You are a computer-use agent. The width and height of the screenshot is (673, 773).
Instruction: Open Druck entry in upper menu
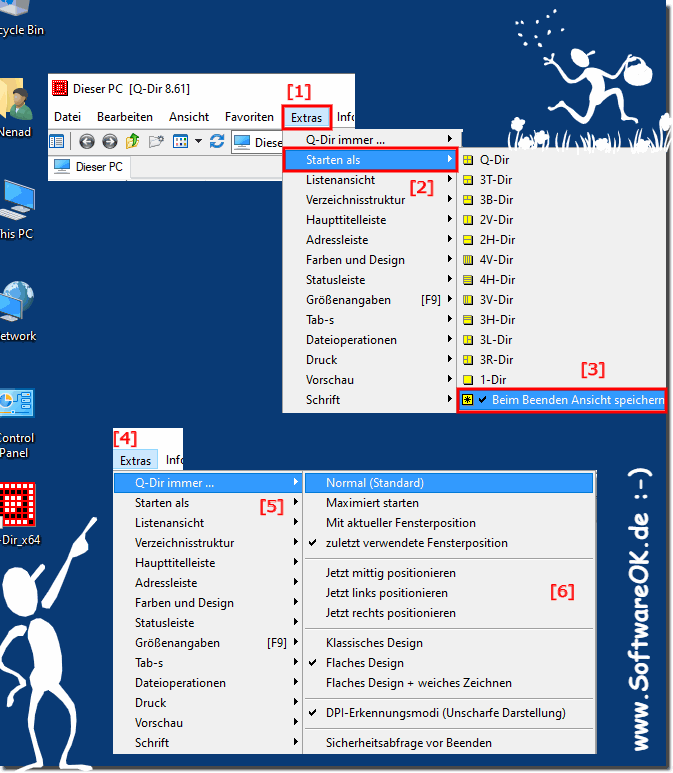[x=370, y=360]
